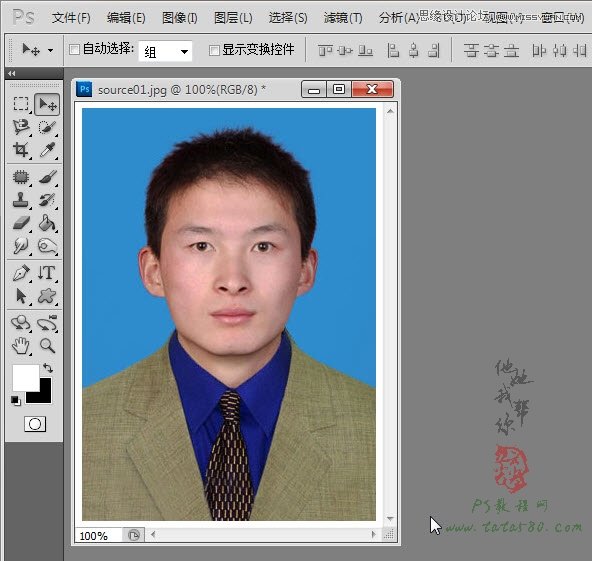
Task: Open the 编辑(E) menu
Action: 126,18
